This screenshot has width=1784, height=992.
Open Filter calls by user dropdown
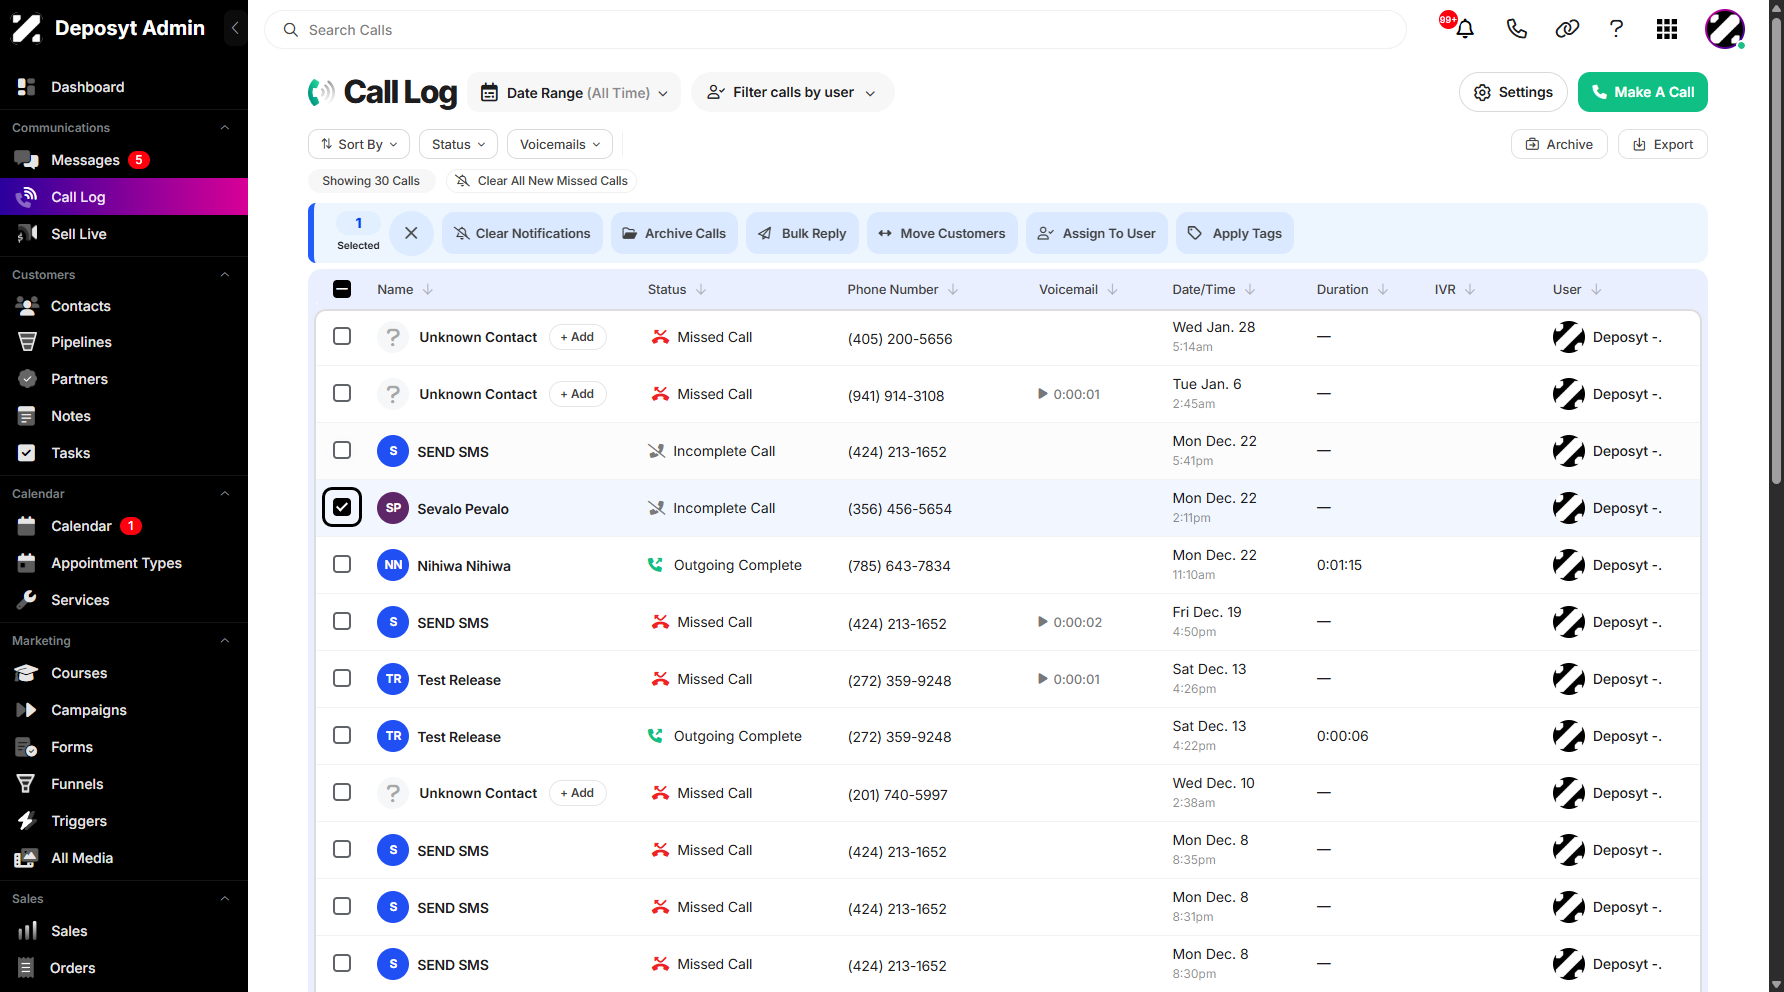(x=792, y=92)
